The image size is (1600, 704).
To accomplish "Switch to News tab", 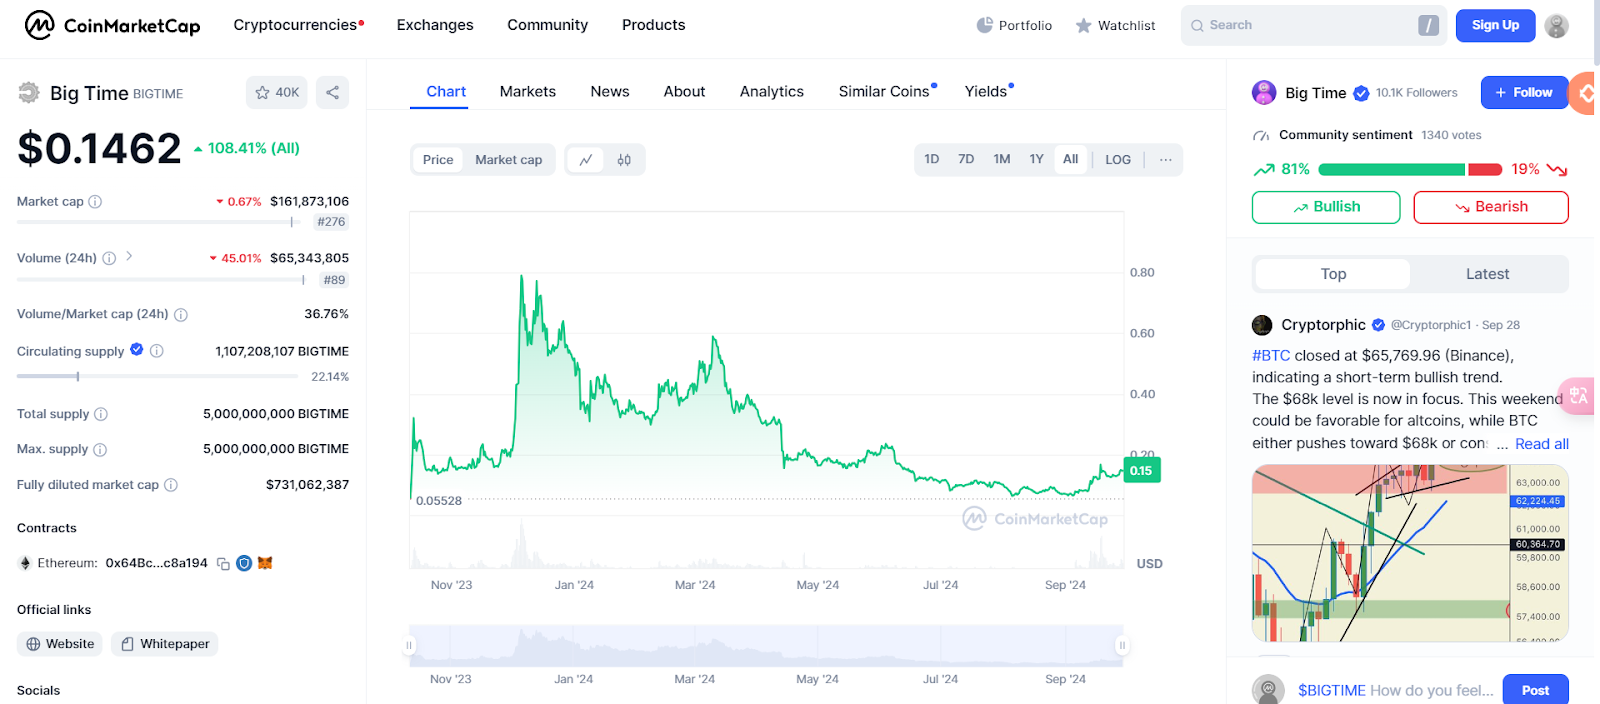I will 610,91.
